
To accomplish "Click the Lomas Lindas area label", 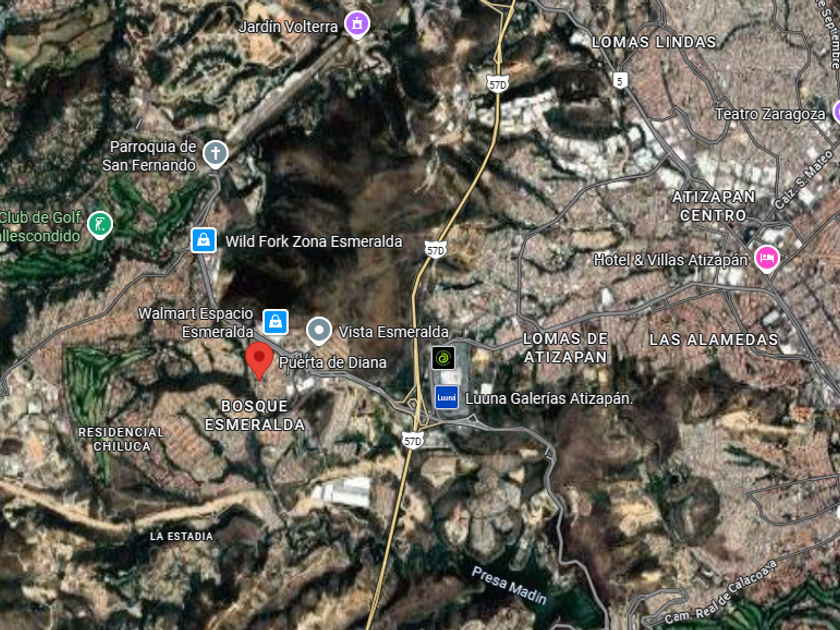I will (x=654, y=42).
